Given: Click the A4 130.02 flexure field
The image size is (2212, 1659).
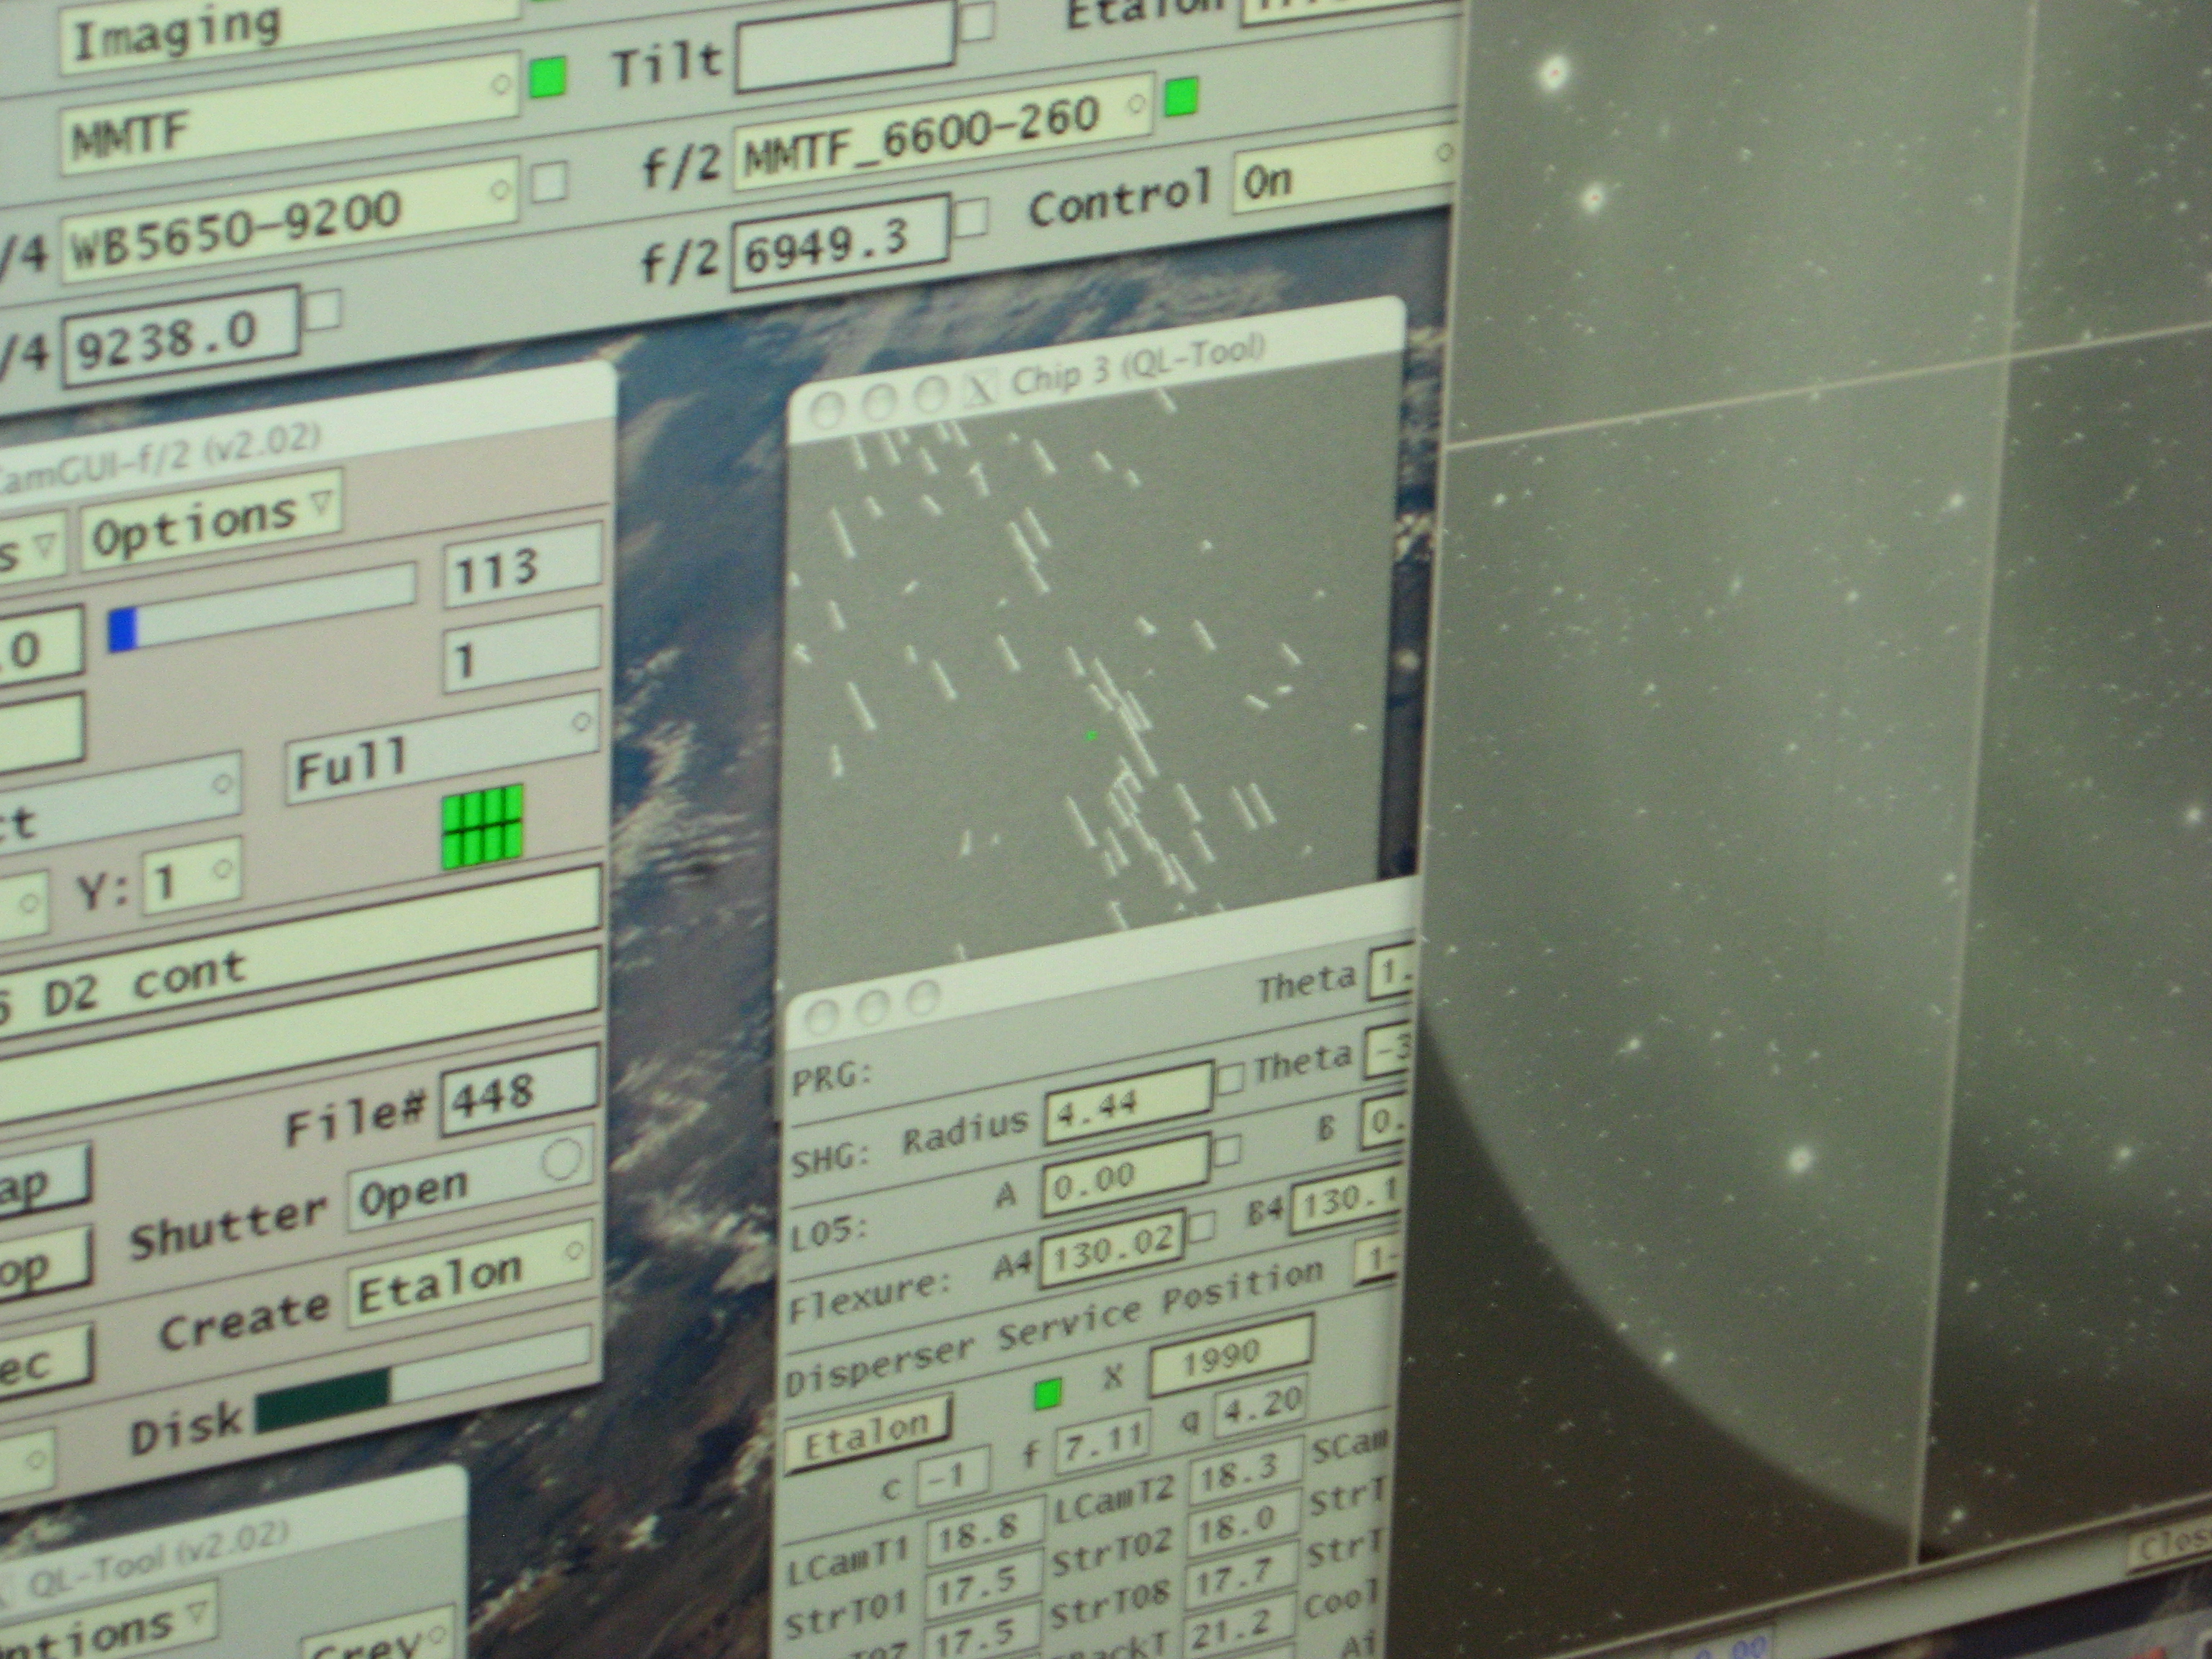Looking at the screenshot, I should [1112, 1249].
